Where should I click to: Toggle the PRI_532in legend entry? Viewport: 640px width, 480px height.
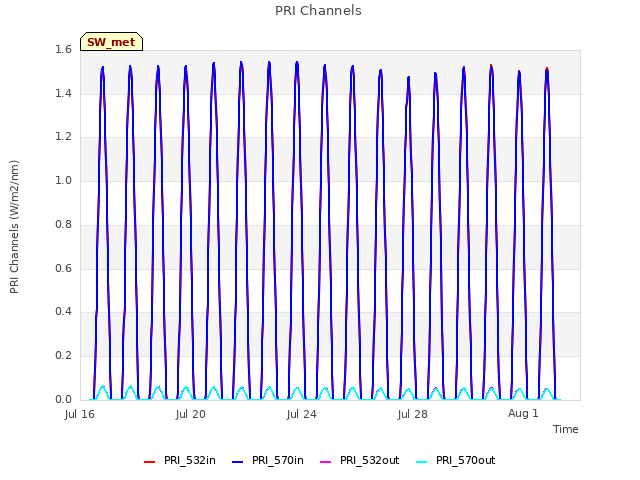(180, 460)
